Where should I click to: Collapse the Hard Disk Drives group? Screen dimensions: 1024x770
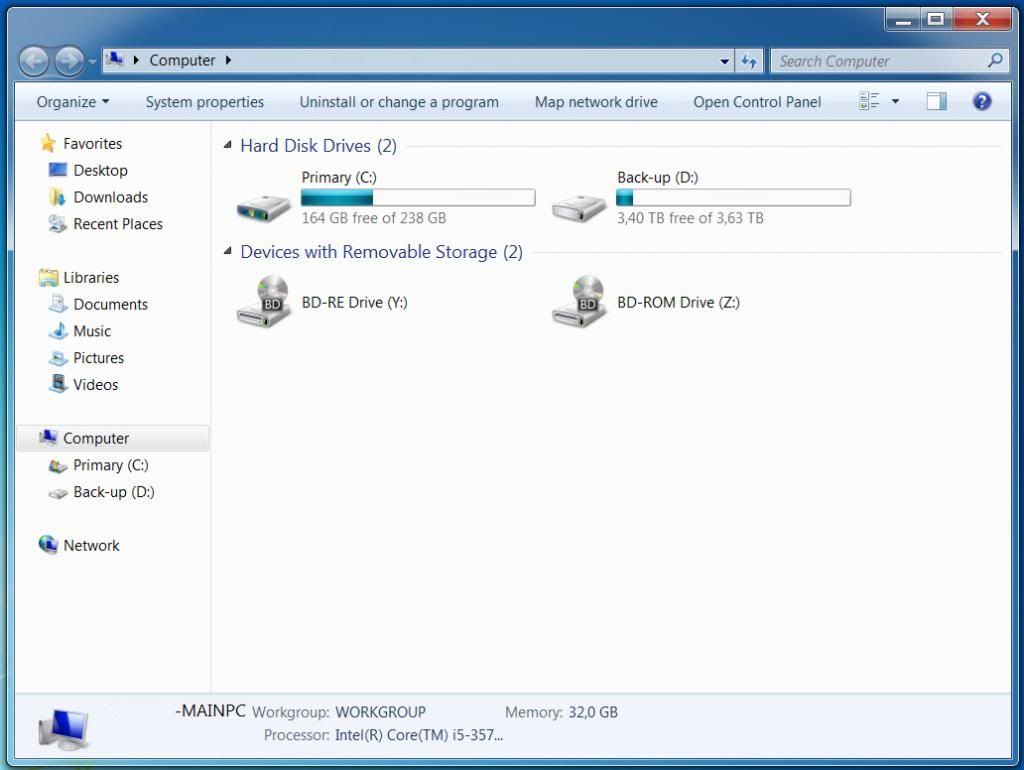[x=228, y=146]
